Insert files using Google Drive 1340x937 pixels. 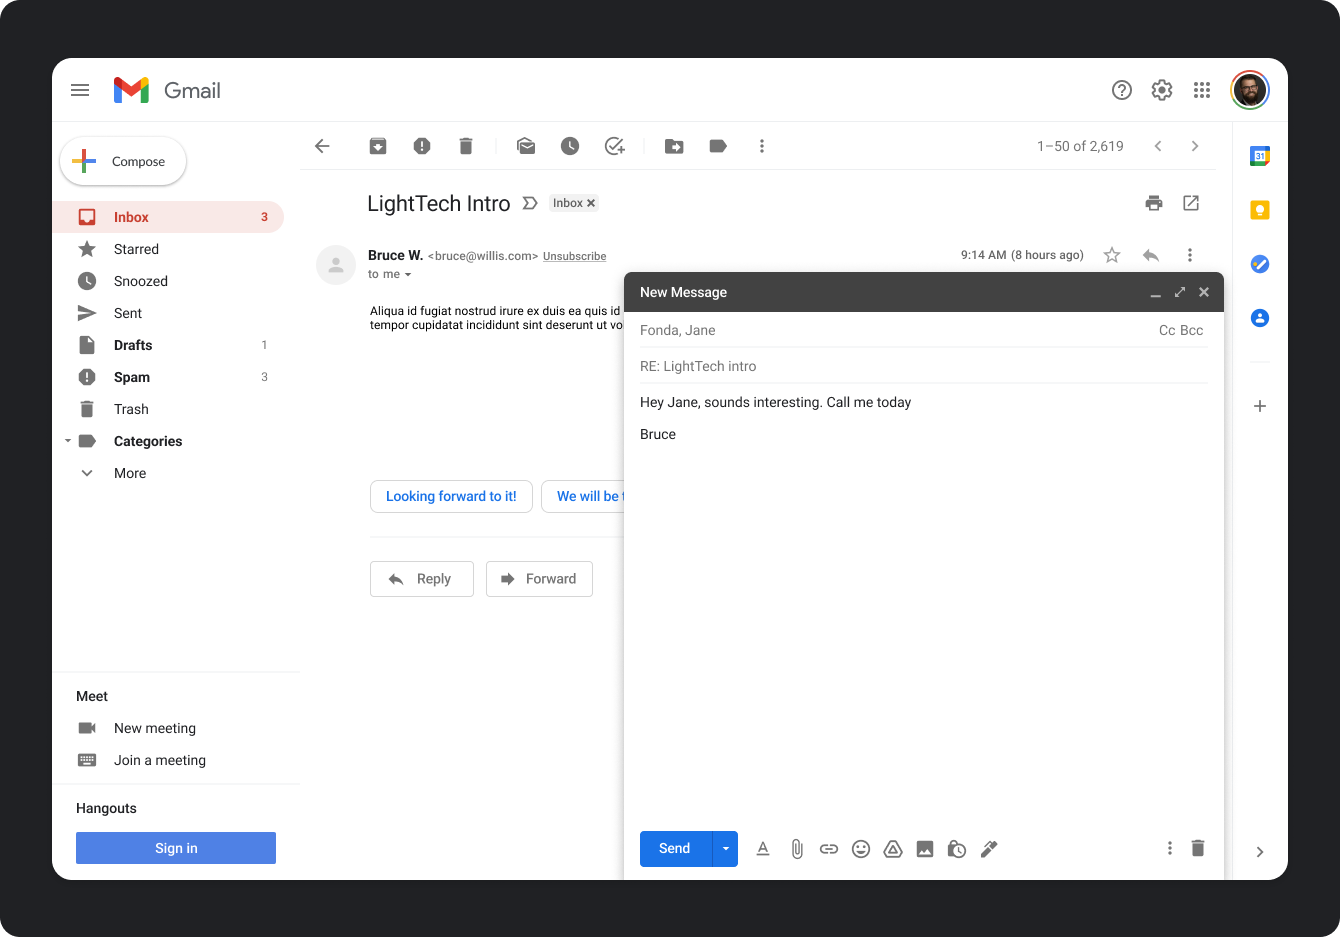(893, 849)
